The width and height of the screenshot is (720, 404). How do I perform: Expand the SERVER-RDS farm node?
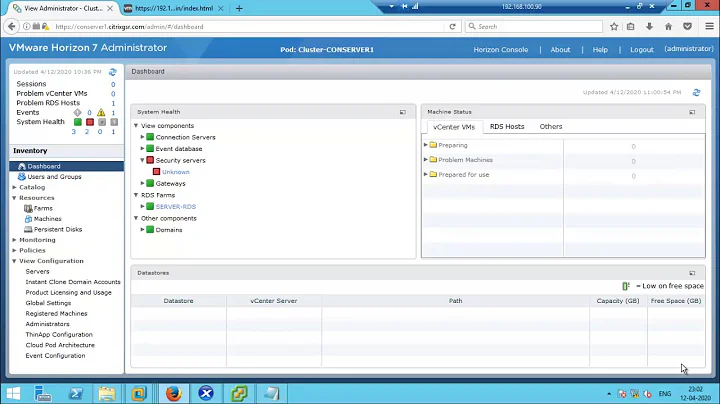click(142, 206)
